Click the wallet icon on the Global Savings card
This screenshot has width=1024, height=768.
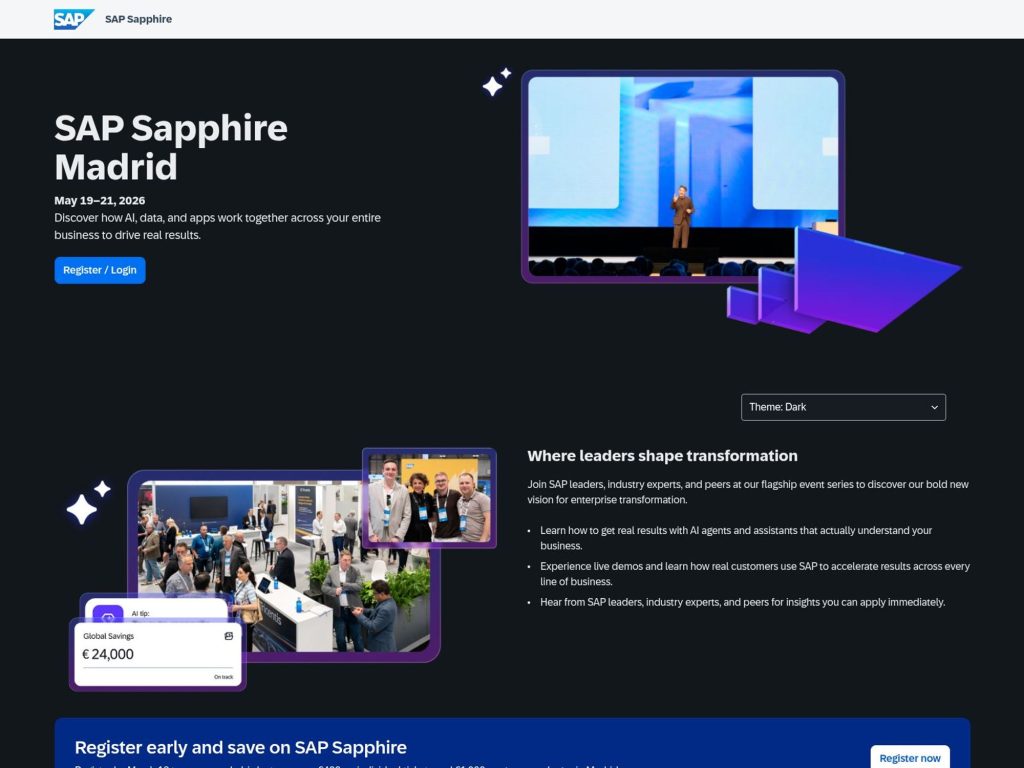click(x=228, y=636)
